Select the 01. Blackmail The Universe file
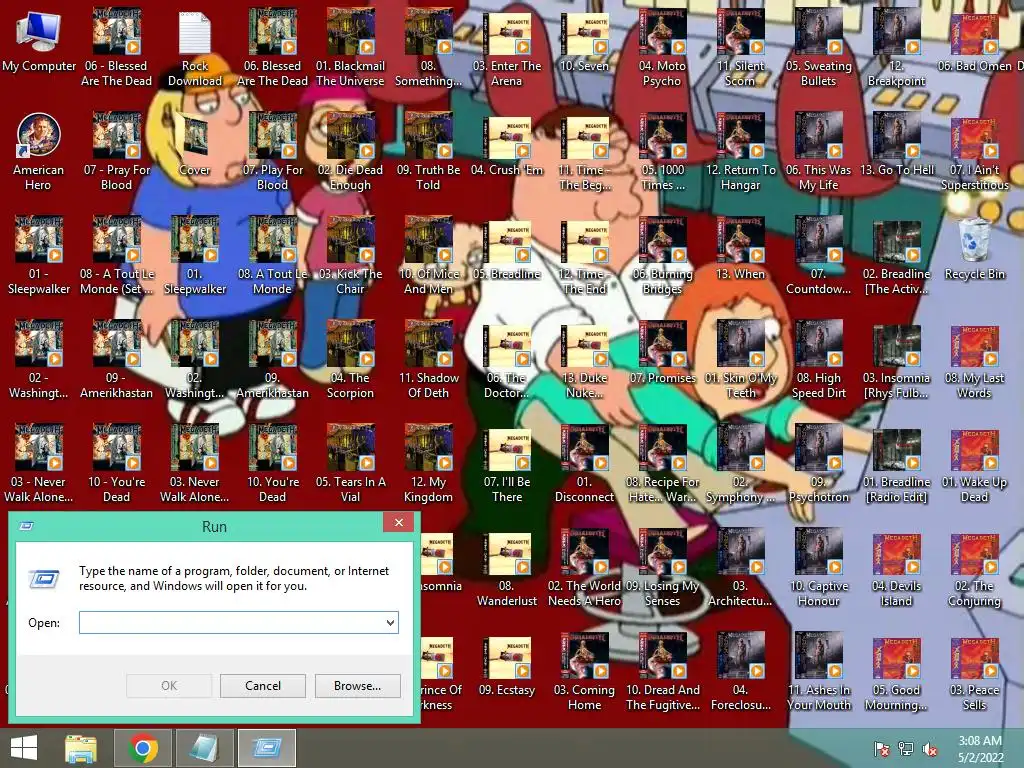The height and width of the screenshot is (768, 1024). [351, 49]
